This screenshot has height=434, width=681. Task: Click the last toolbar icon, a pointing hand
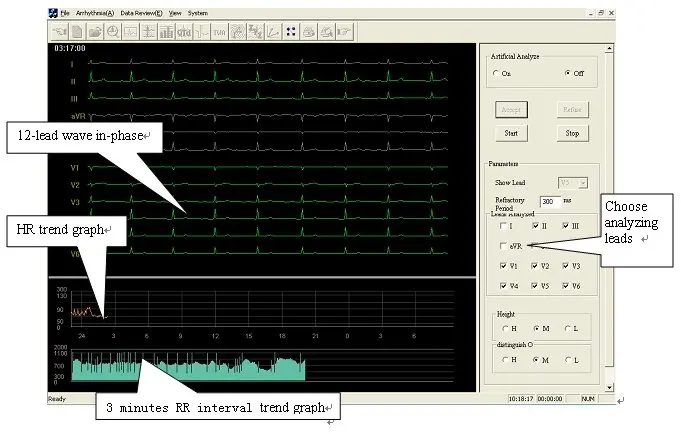(x=344, y=32)
